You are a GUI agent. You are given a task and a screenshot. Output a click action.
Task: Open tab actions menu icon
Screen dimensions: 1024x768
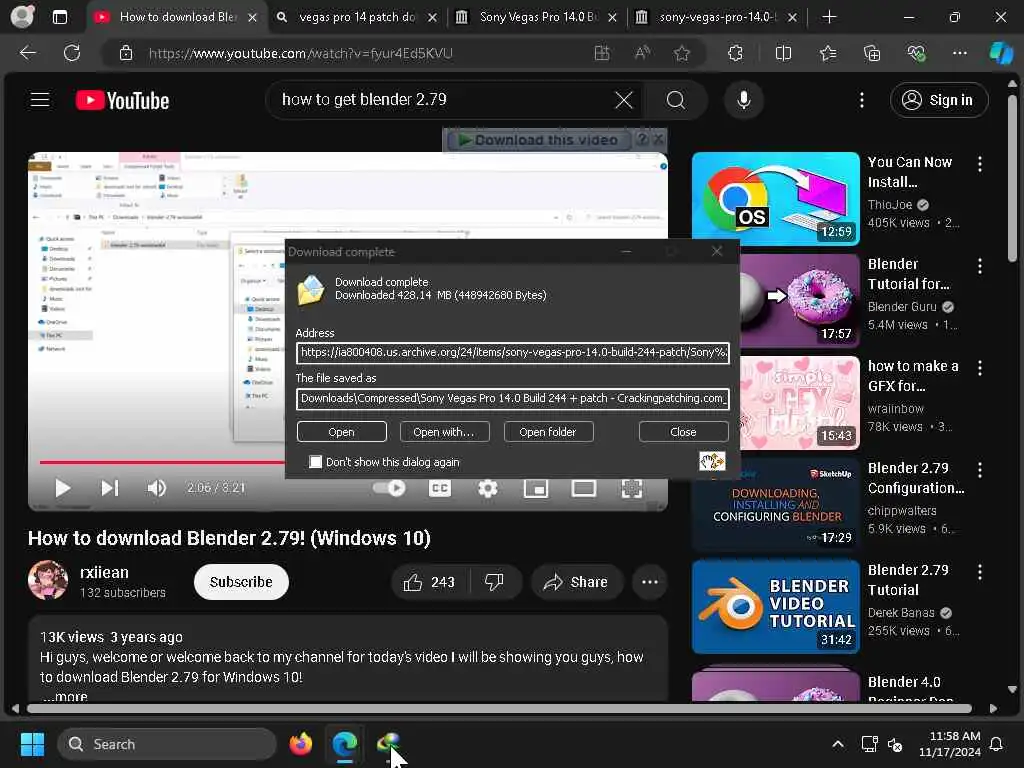[59, 17]
